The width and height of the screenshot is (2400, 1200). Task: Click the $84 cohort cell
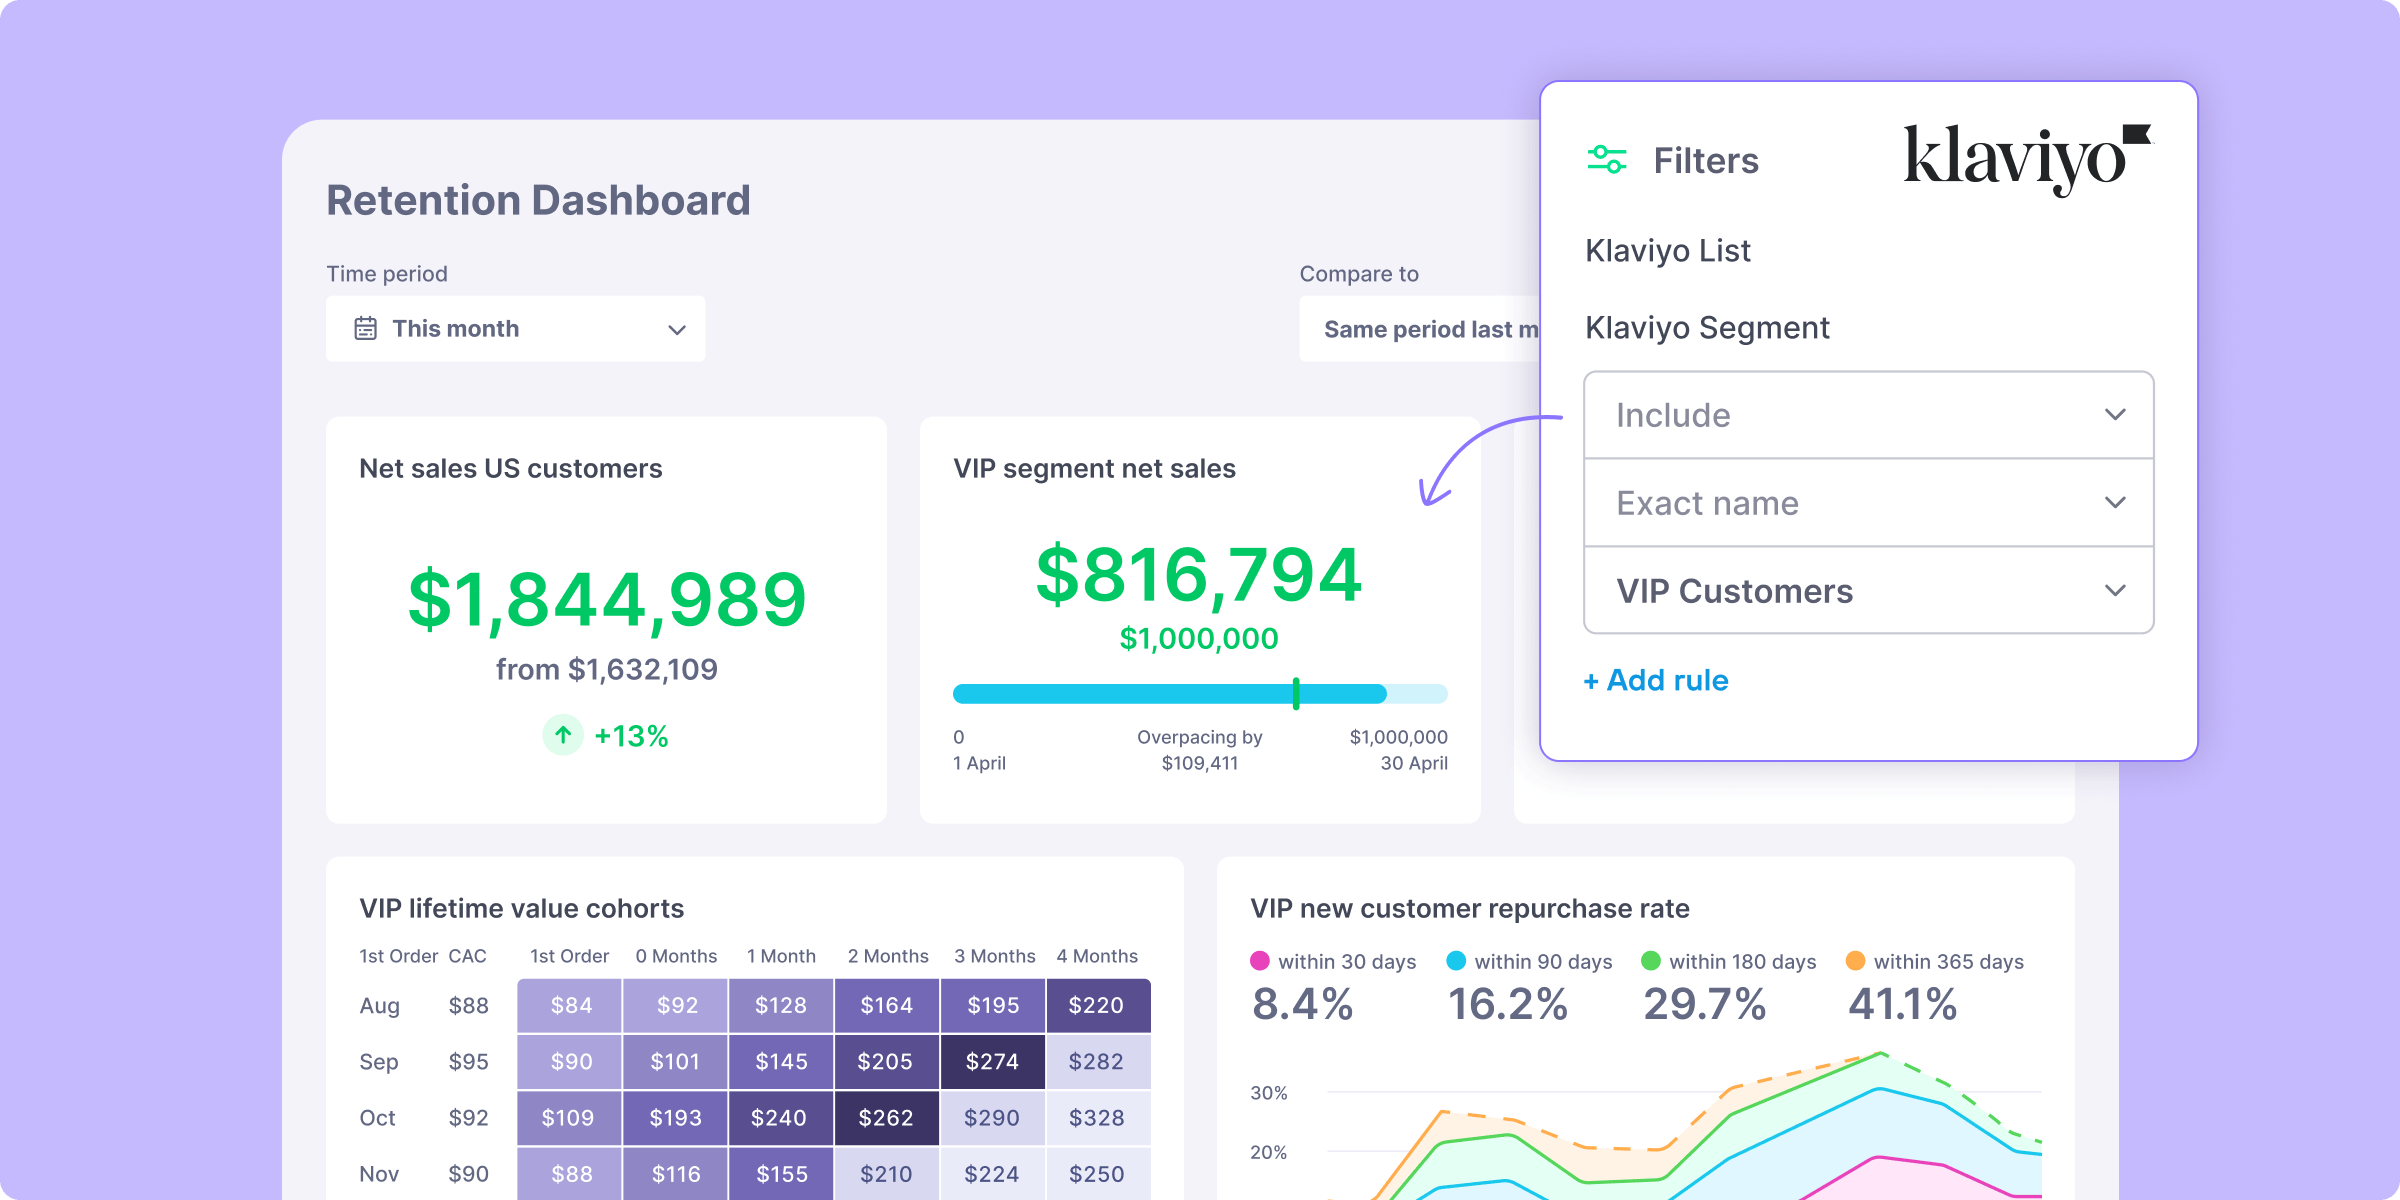click(570, 1005)
